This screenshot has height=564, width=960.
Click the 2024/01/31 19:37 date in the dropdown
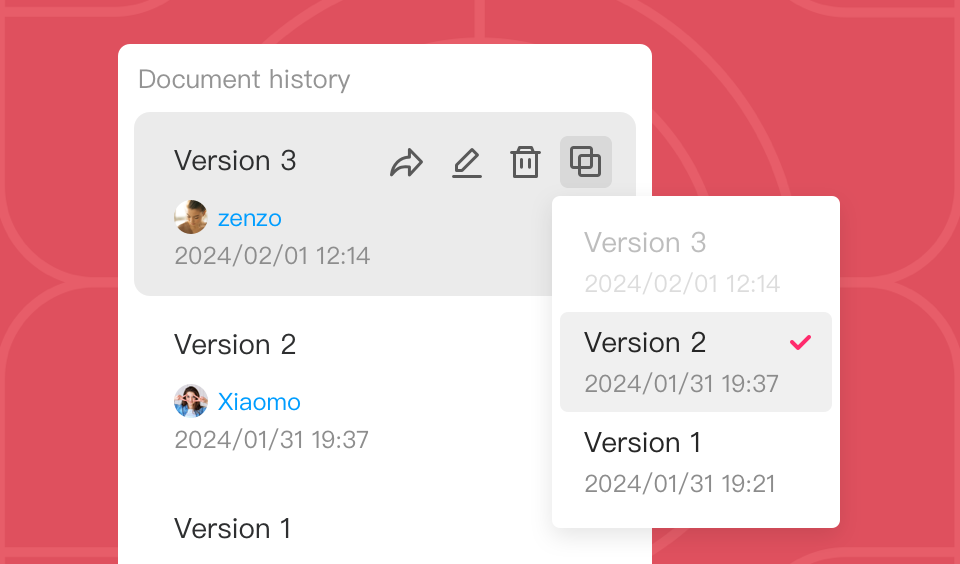681,383
